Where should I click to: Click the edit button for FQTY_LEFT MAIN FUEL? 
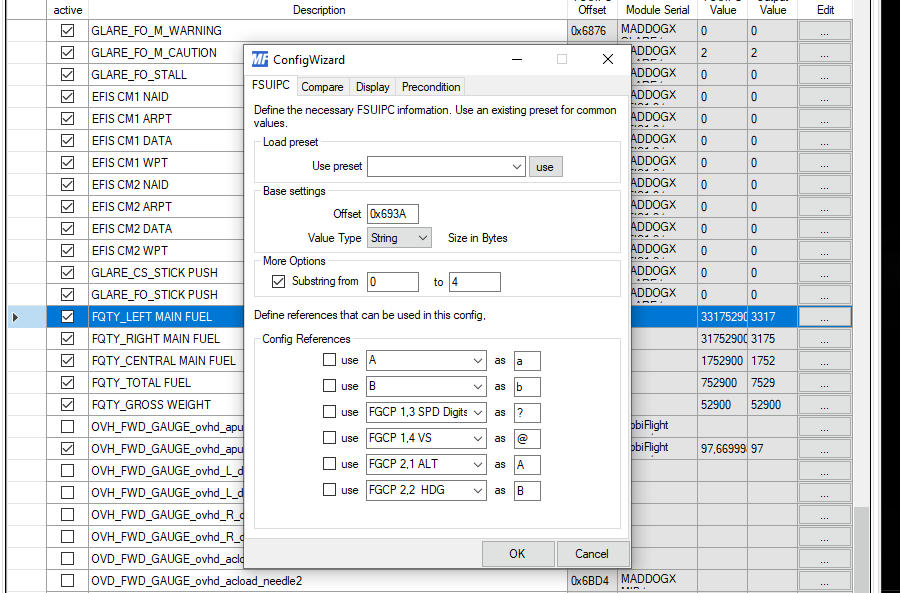[824, 317]
